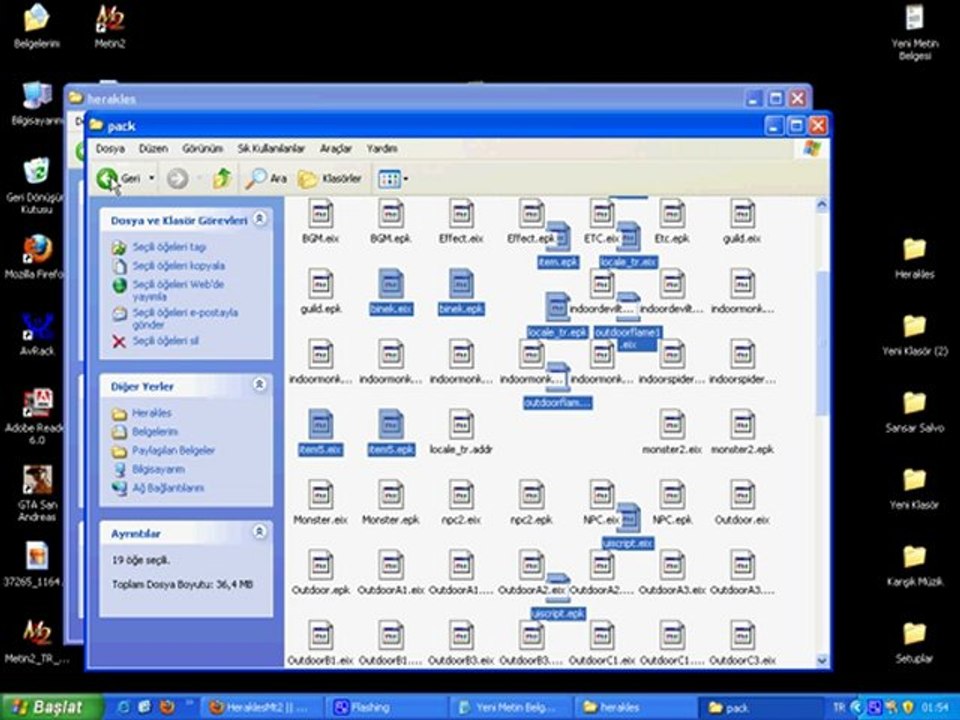The image size is (960, 720).
Task: Open Mozilla Firefox desktop shortcut
Action: tap(37, 250)
